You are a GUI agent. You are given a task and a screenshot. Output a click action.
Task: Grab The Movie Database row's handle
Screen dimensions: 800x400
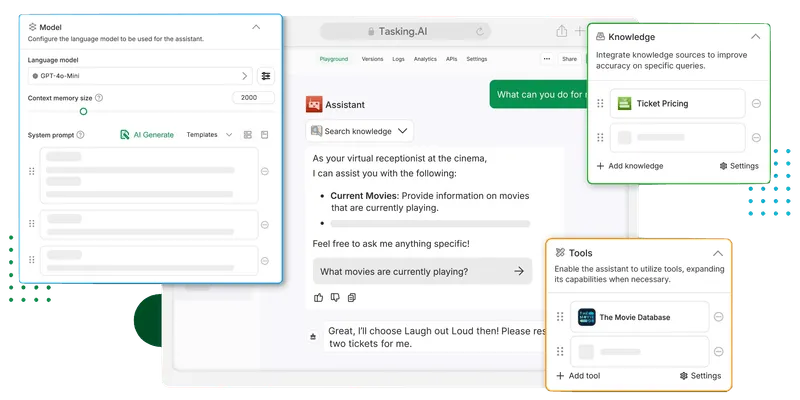(560, 317)
